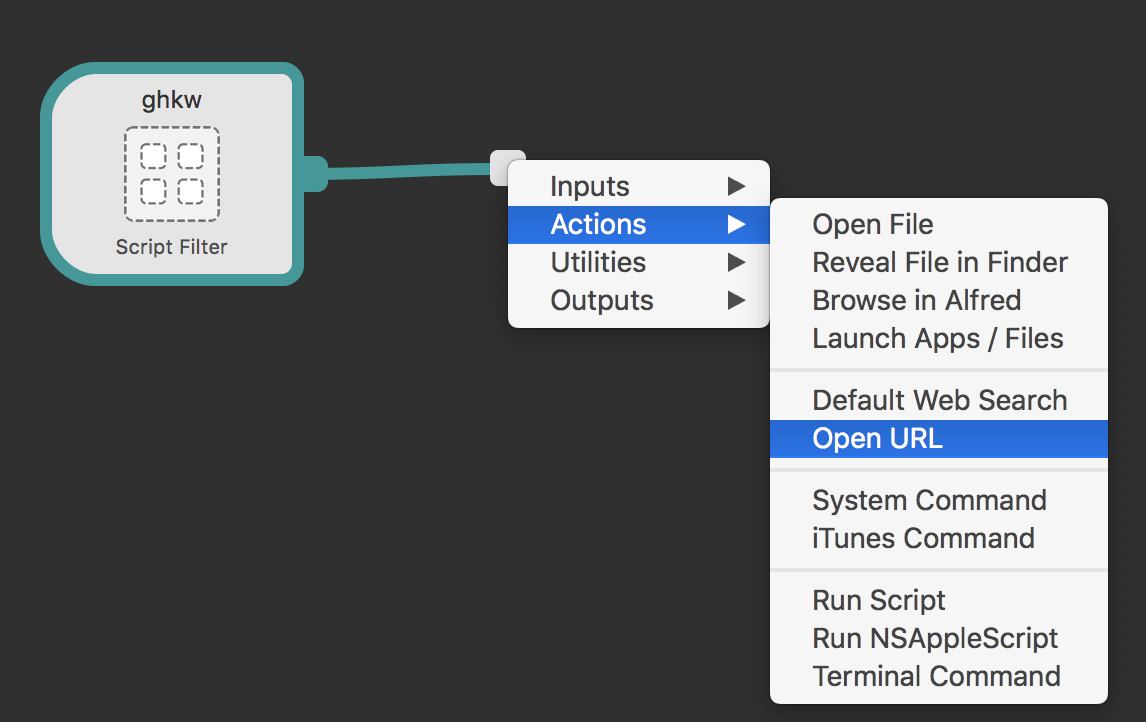Select the teal connection line
The image size is (1146, 722).
tap(410, 172)
